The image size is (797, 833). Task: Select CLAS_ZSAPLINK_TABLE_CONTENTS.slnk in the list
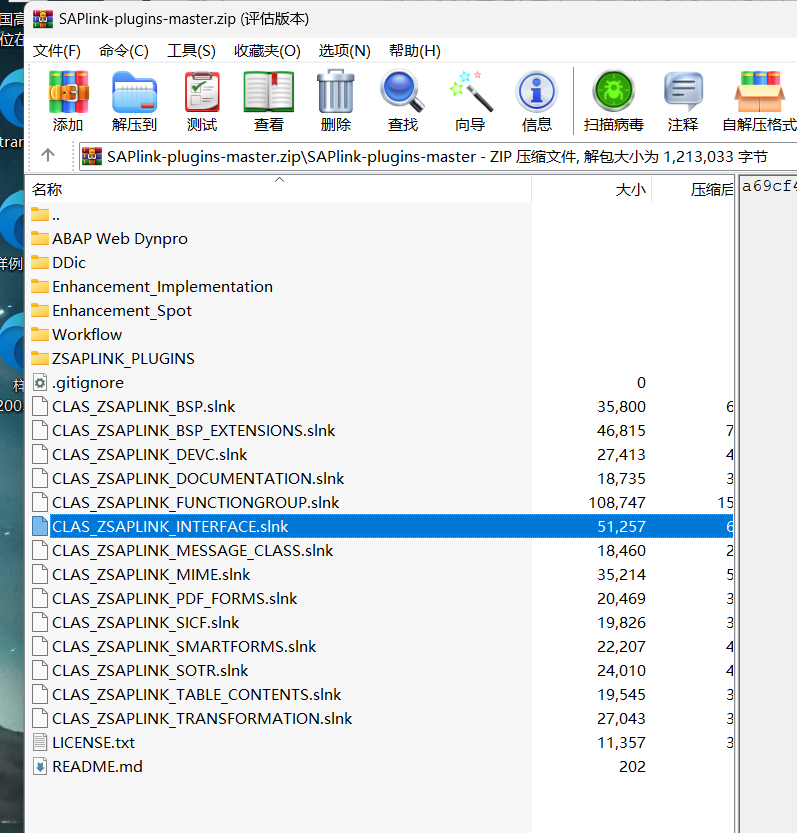197,694
